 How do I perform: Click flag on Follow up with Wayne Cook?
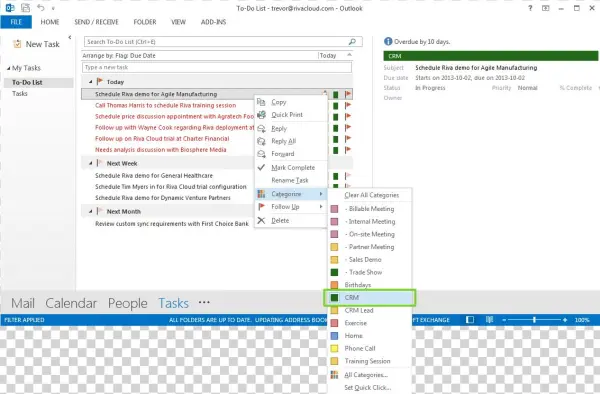click(x=348, y=127)
